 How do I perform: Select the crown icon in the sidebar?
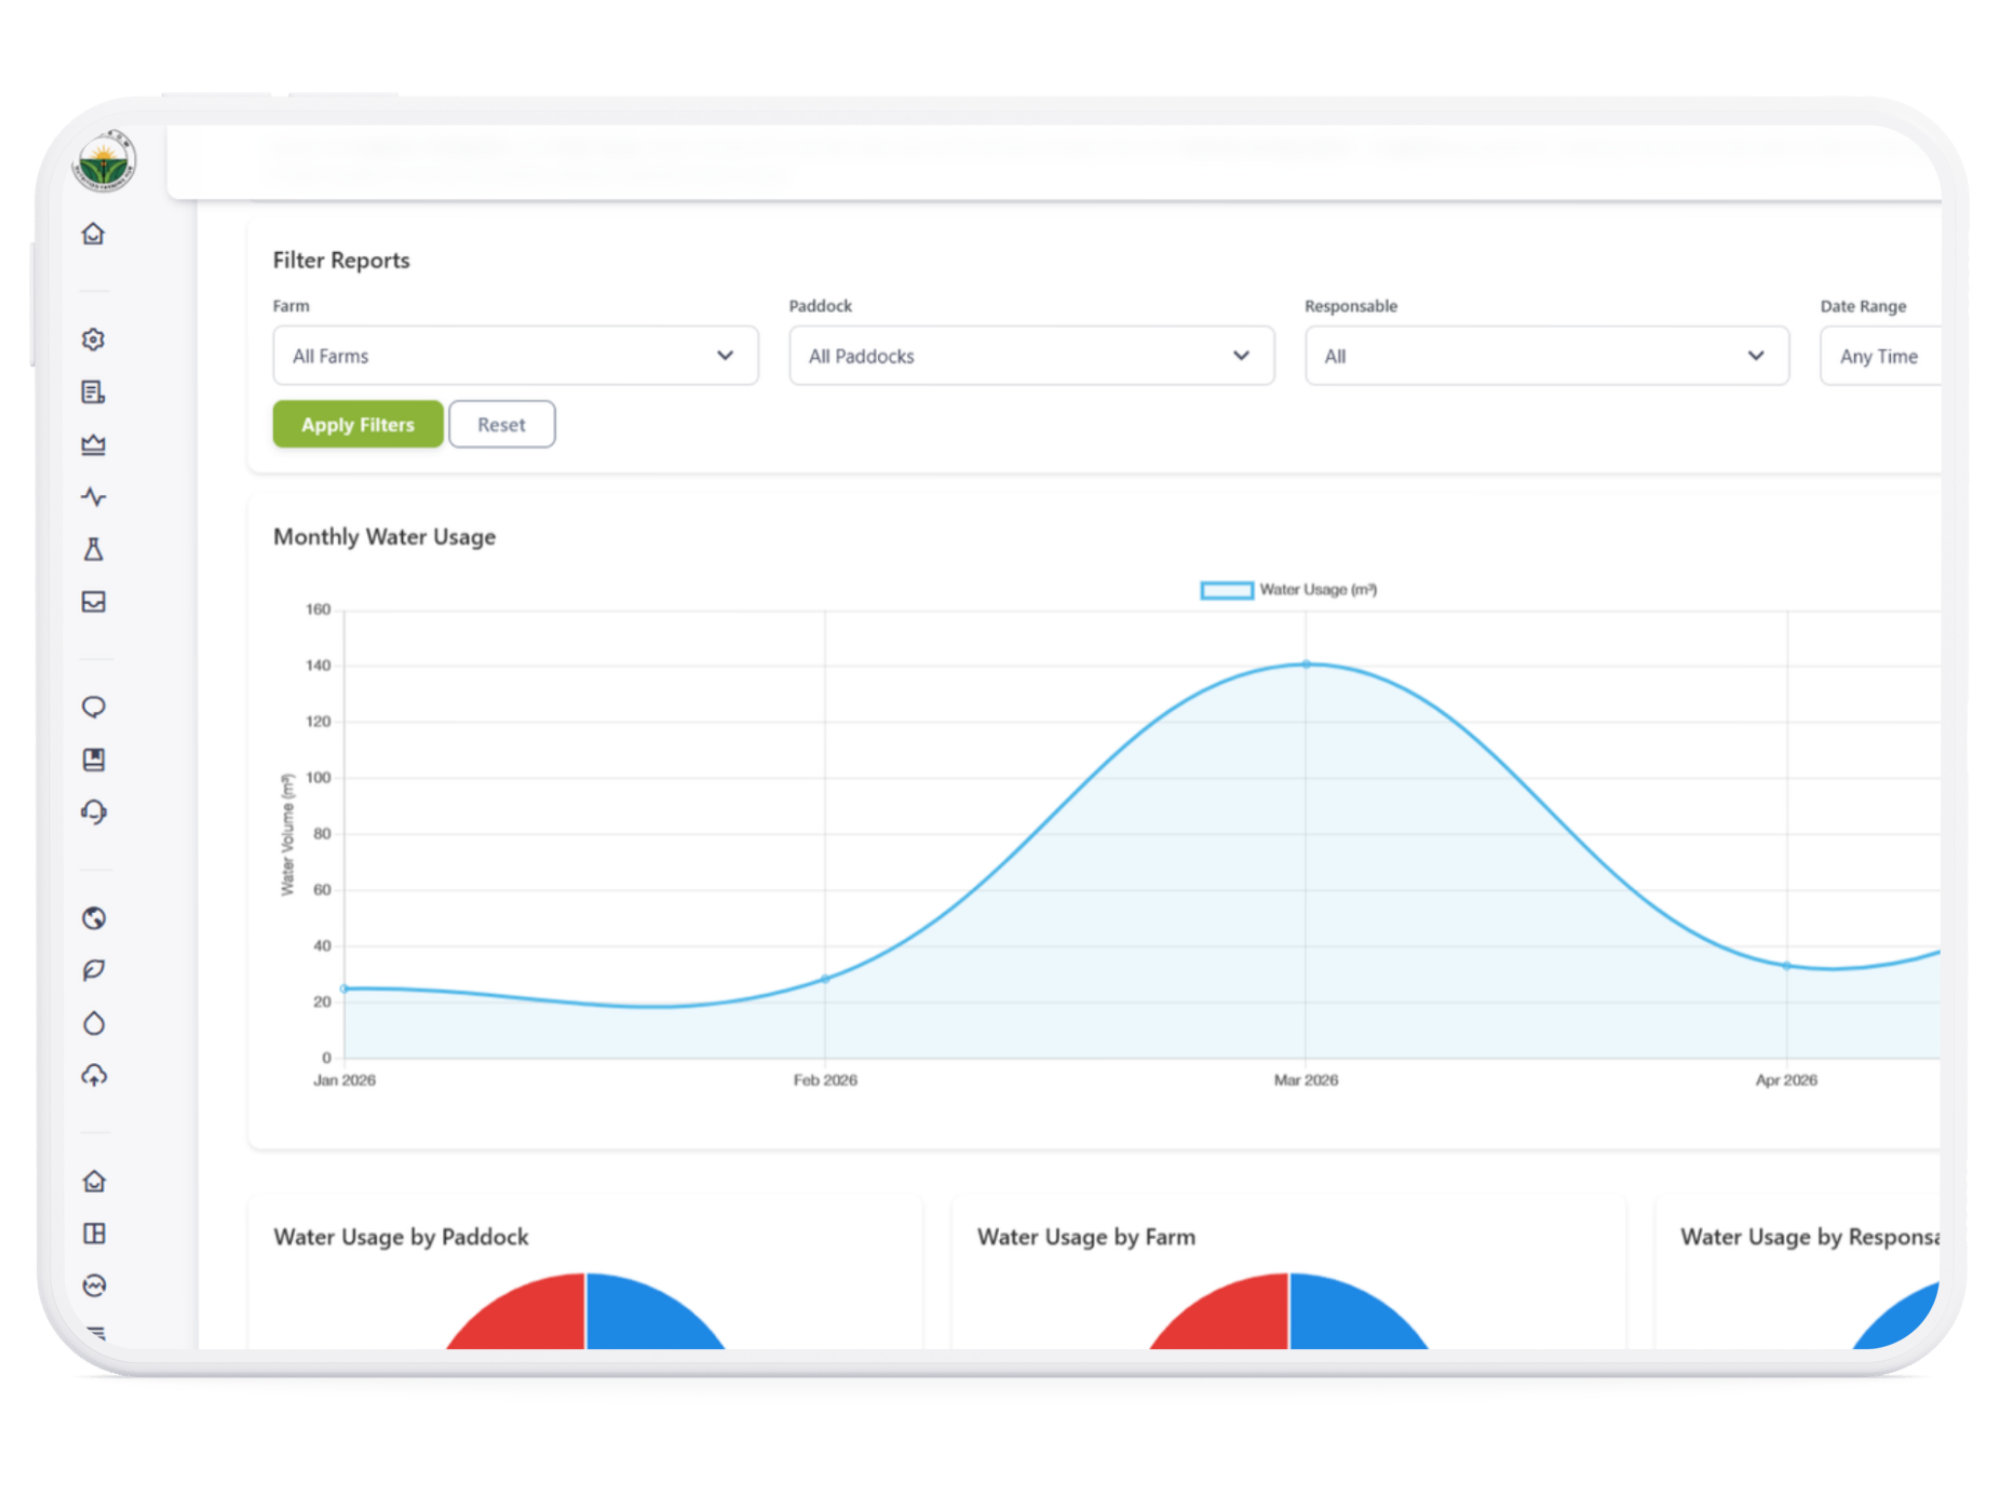[x=93, y=444]
